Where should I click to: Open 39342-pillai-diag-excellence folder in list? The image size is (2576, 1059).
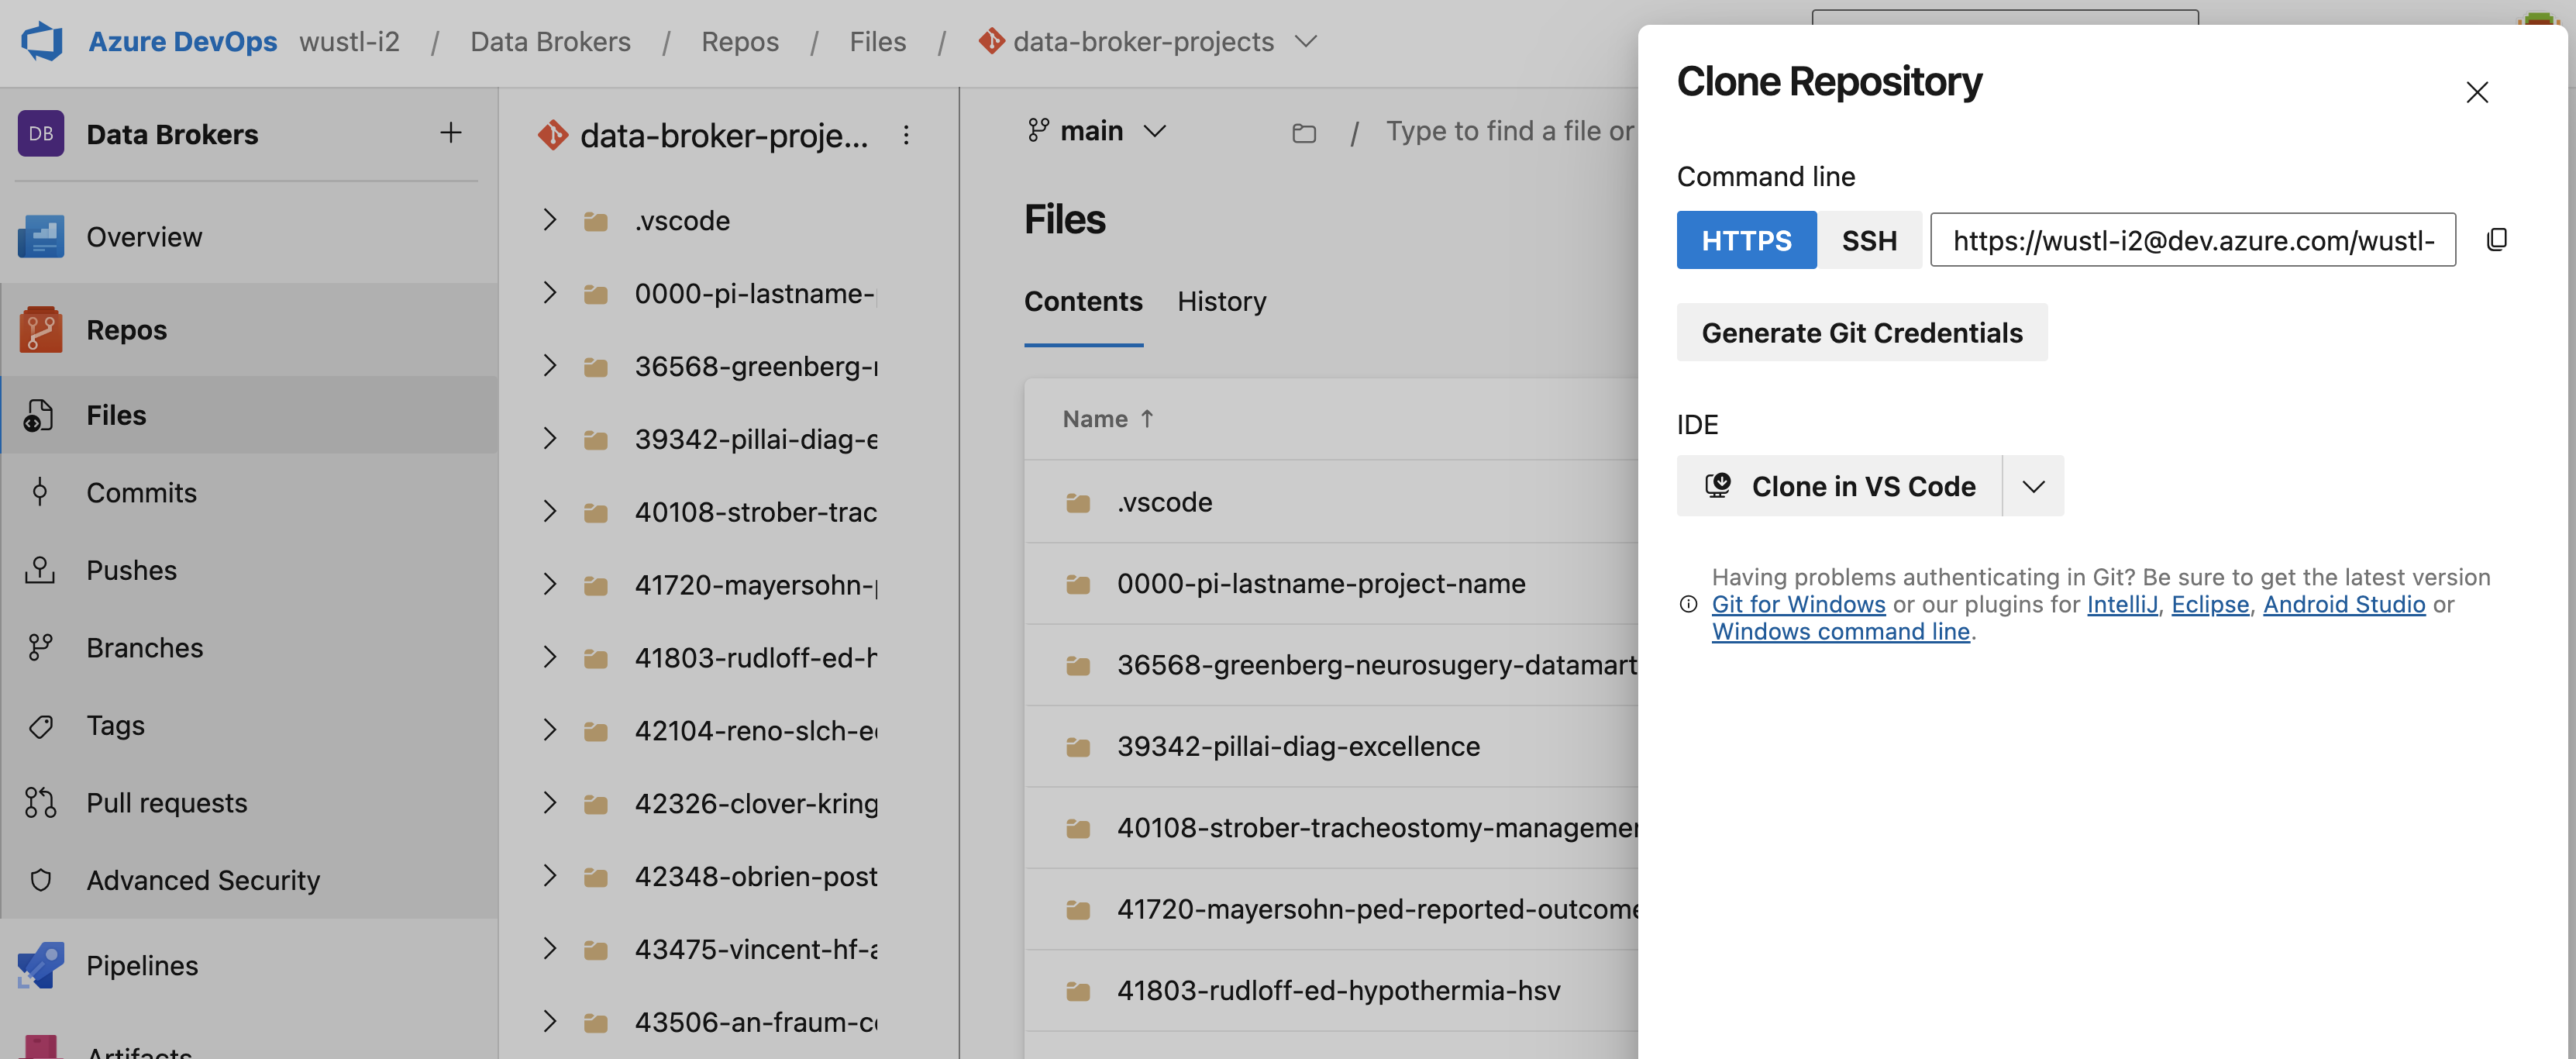pyautogui.click(x=1298, y=746)
